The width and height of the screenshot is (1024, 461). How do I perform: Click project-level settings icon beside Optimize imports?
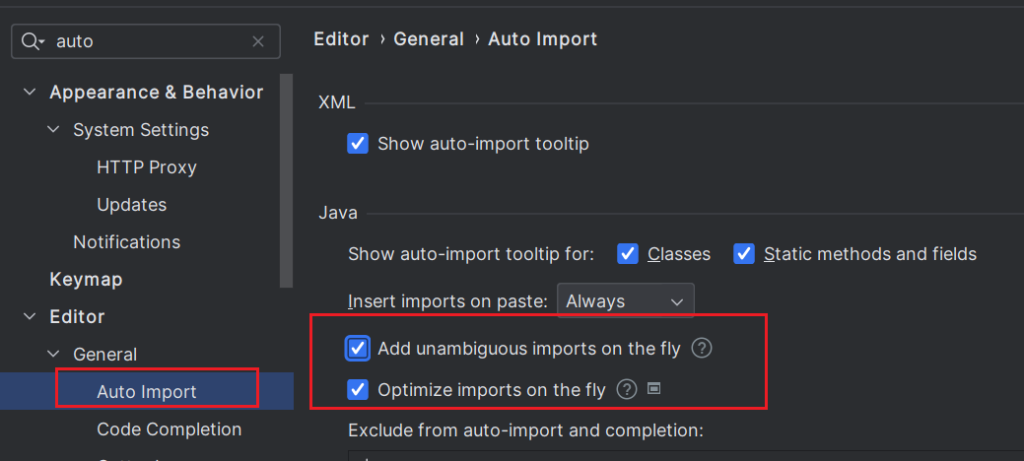click(x=654, y=389)
